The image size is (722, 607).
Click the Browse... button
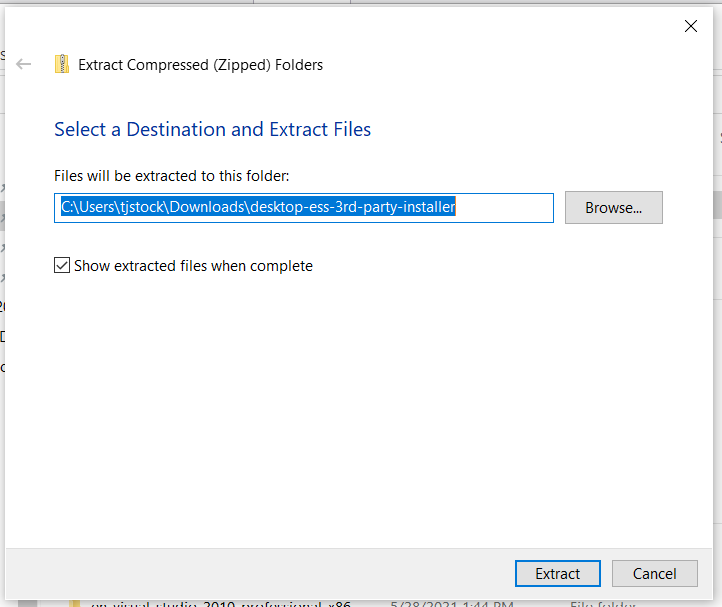(x=613, y=208)
